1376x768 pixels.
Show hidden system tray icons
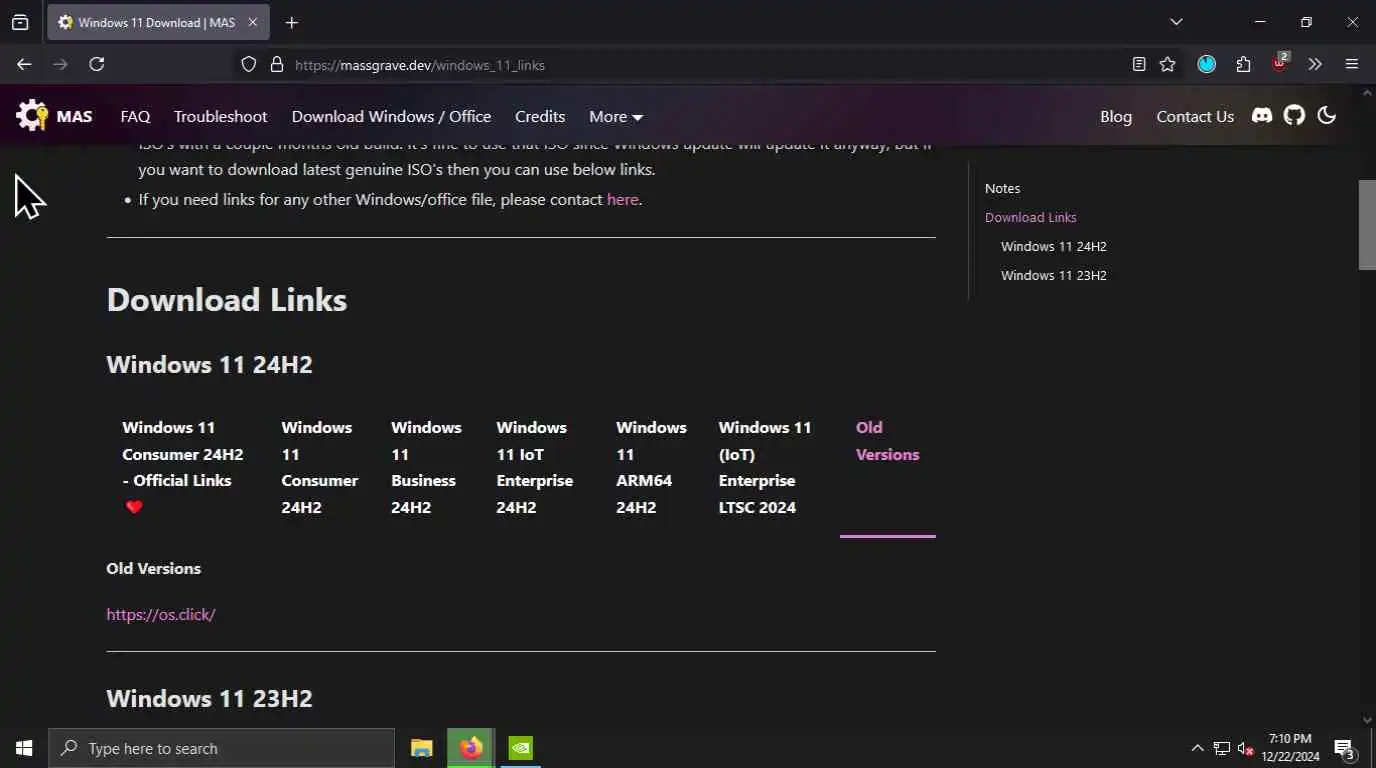click(x=1197, y=748)
